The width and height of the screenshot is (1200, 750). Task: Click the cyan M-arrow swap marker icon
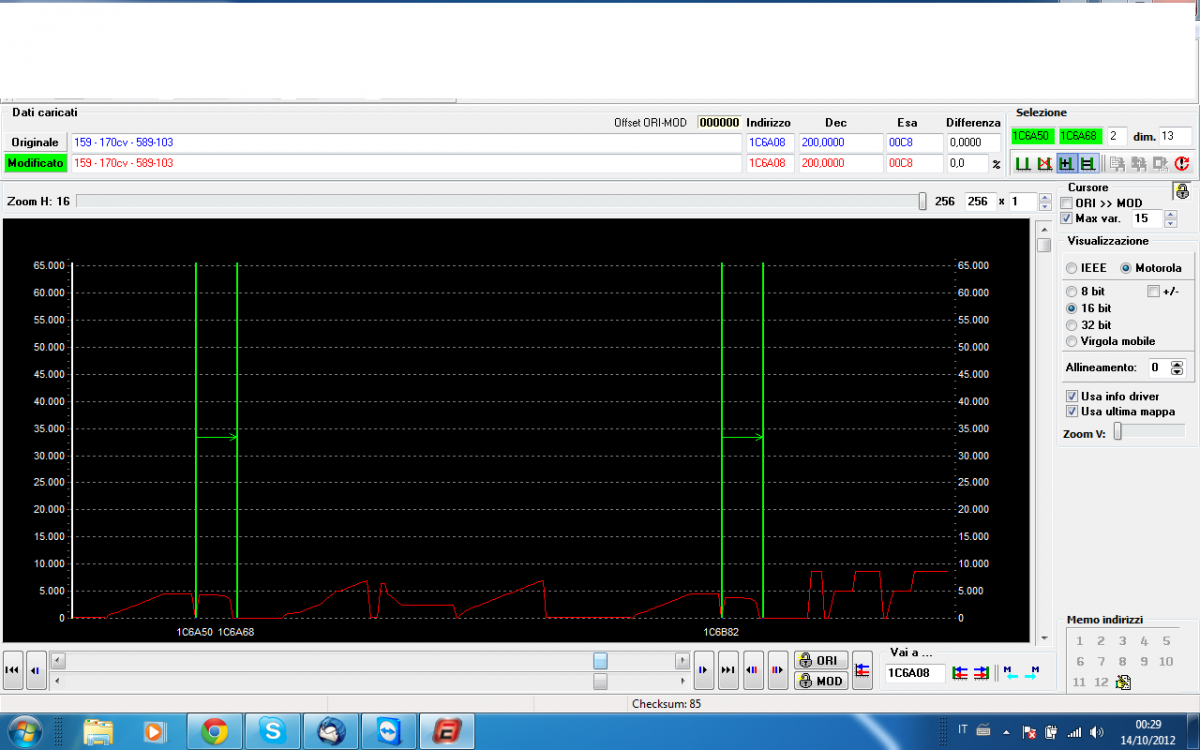[x=1010, y=673]
